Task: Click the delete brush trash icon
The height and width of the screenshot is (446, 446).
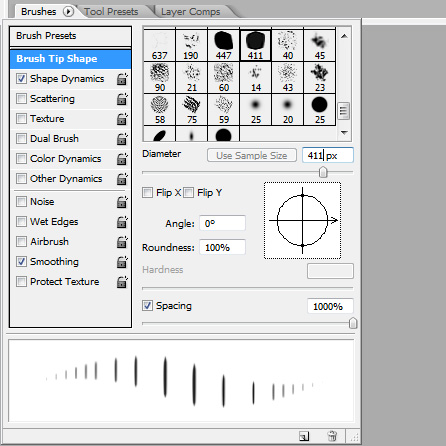Action: pyautogui.click(x=332, y=436)
